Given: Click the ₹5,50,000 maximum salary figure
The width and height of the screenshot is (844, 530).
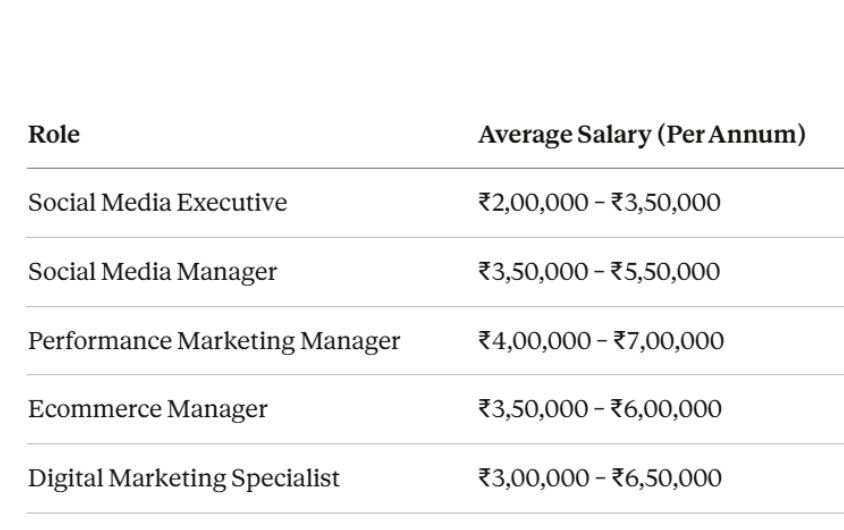Looking at the screenshot, I should 665,272.
